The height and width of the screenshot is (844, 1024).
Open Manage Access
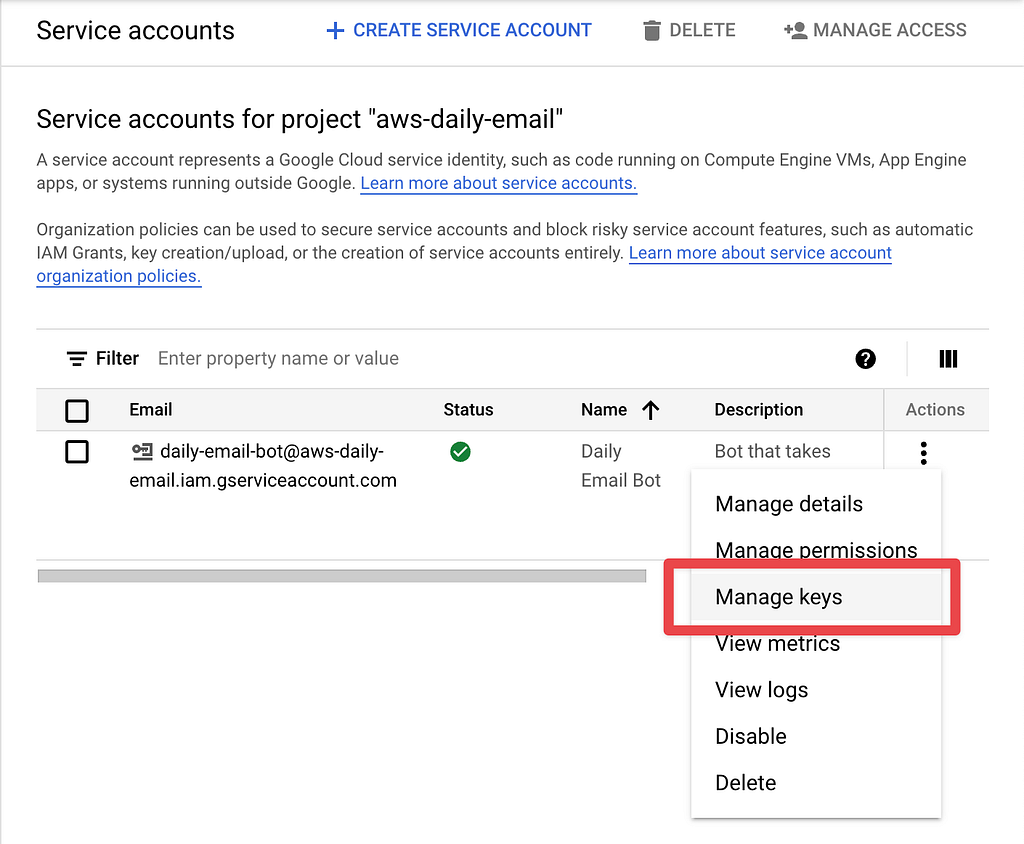[875, 30]
